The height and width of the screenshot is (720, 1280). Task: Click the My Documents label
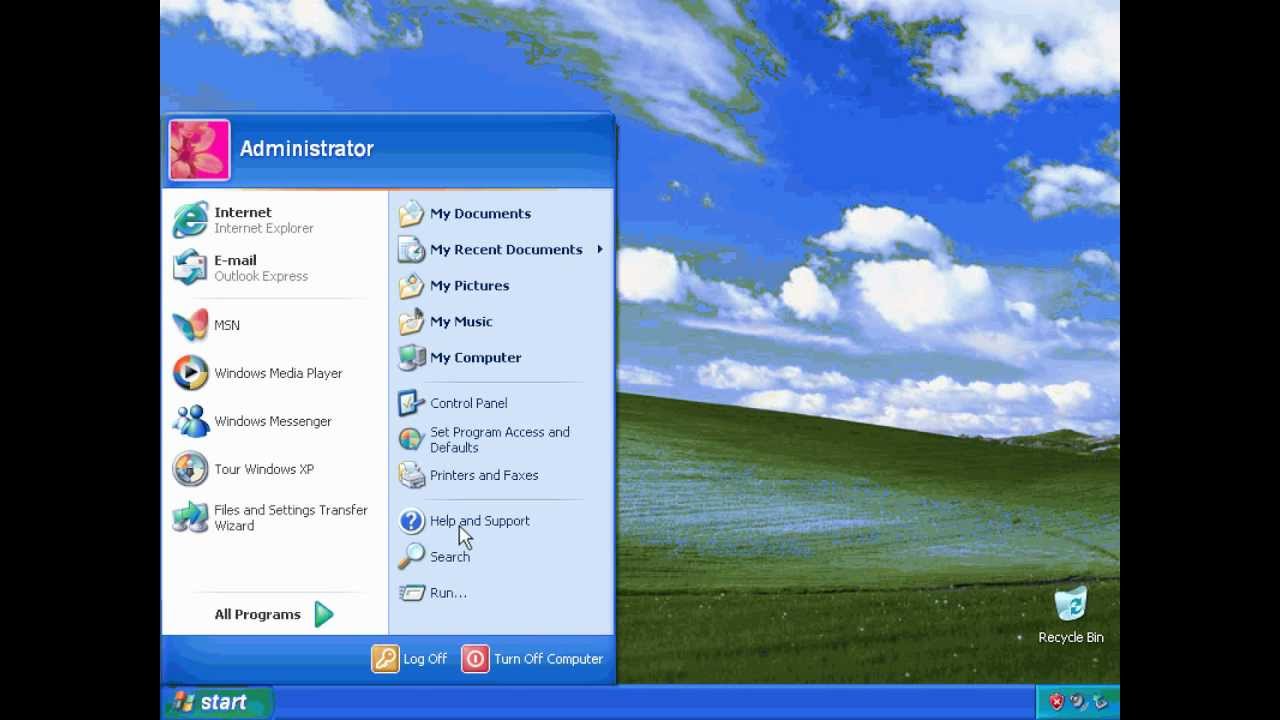pos(480,213)
